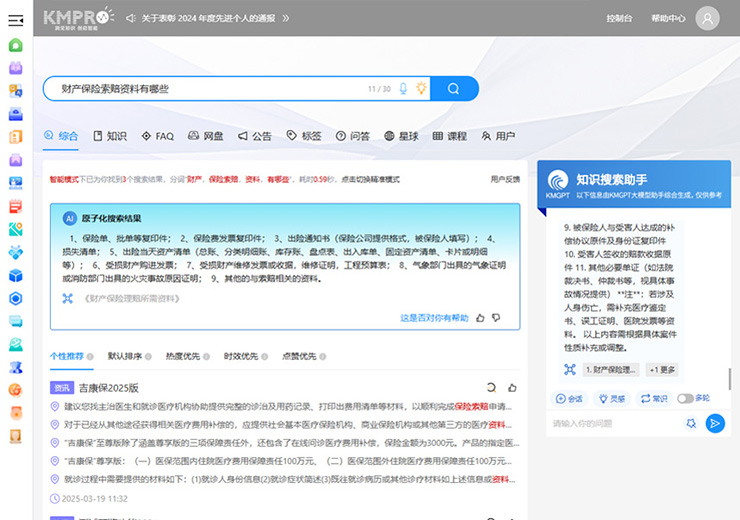The height and width of the screenshot is (520, 740).
Task: Give thumbs up on the atomized search result
Action: pos(480,318)
